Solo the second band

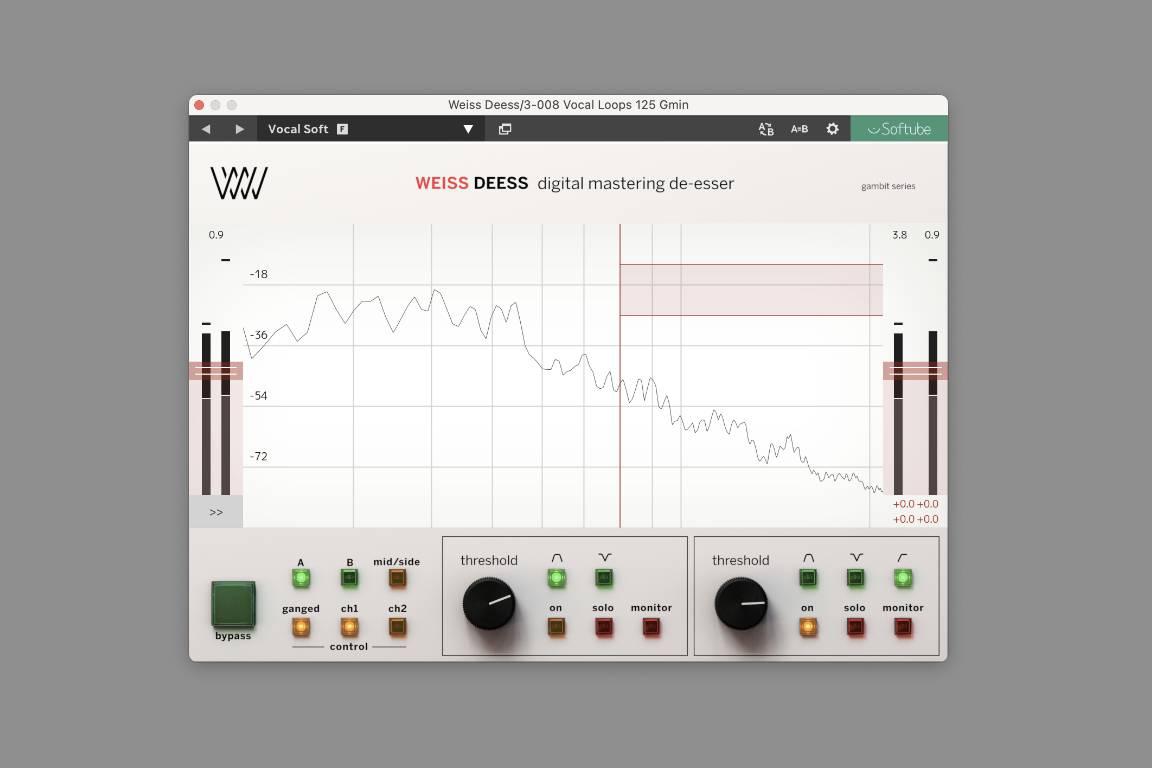pyautogui.click(x=855, y=627)
